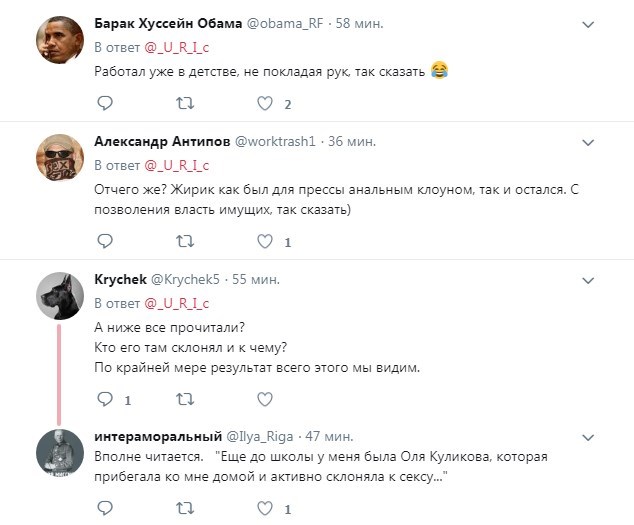Open the 36 мин. tweet timestamp
Screen dimensions: 634x525
point(352,141)
